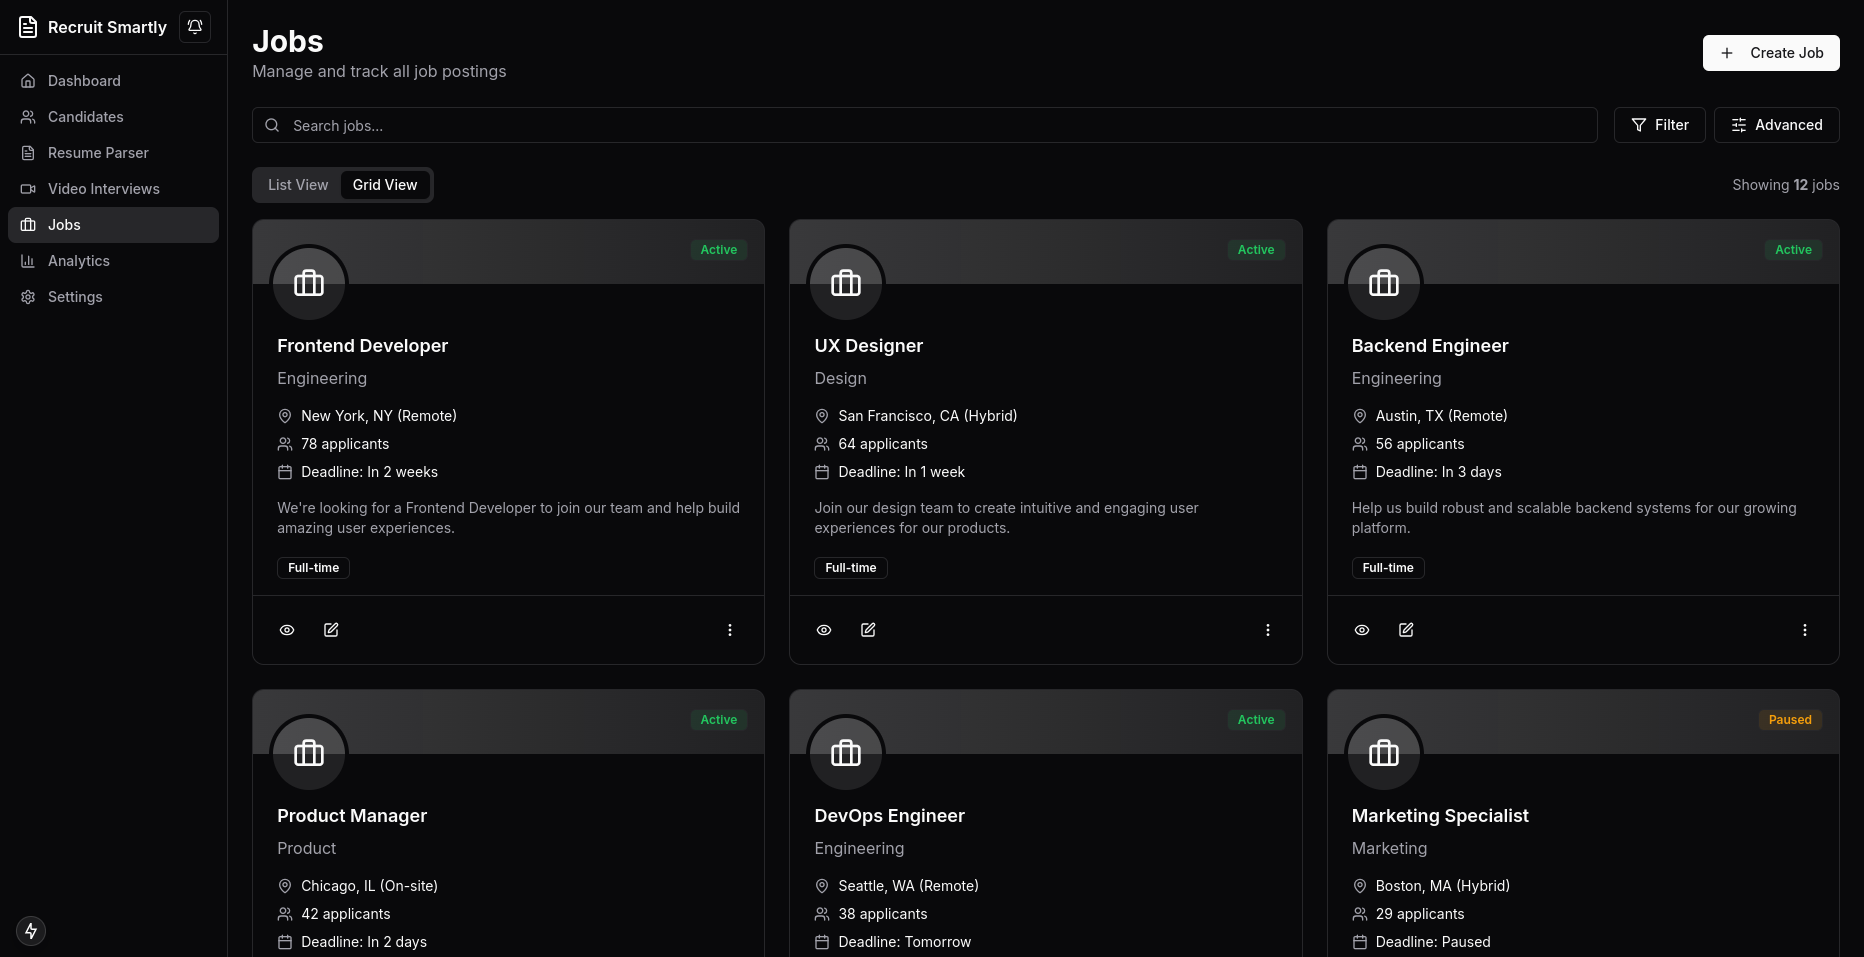Click the Active badge on Frontend Developer
Viewport: 1864px width, 957px height.
719,250
